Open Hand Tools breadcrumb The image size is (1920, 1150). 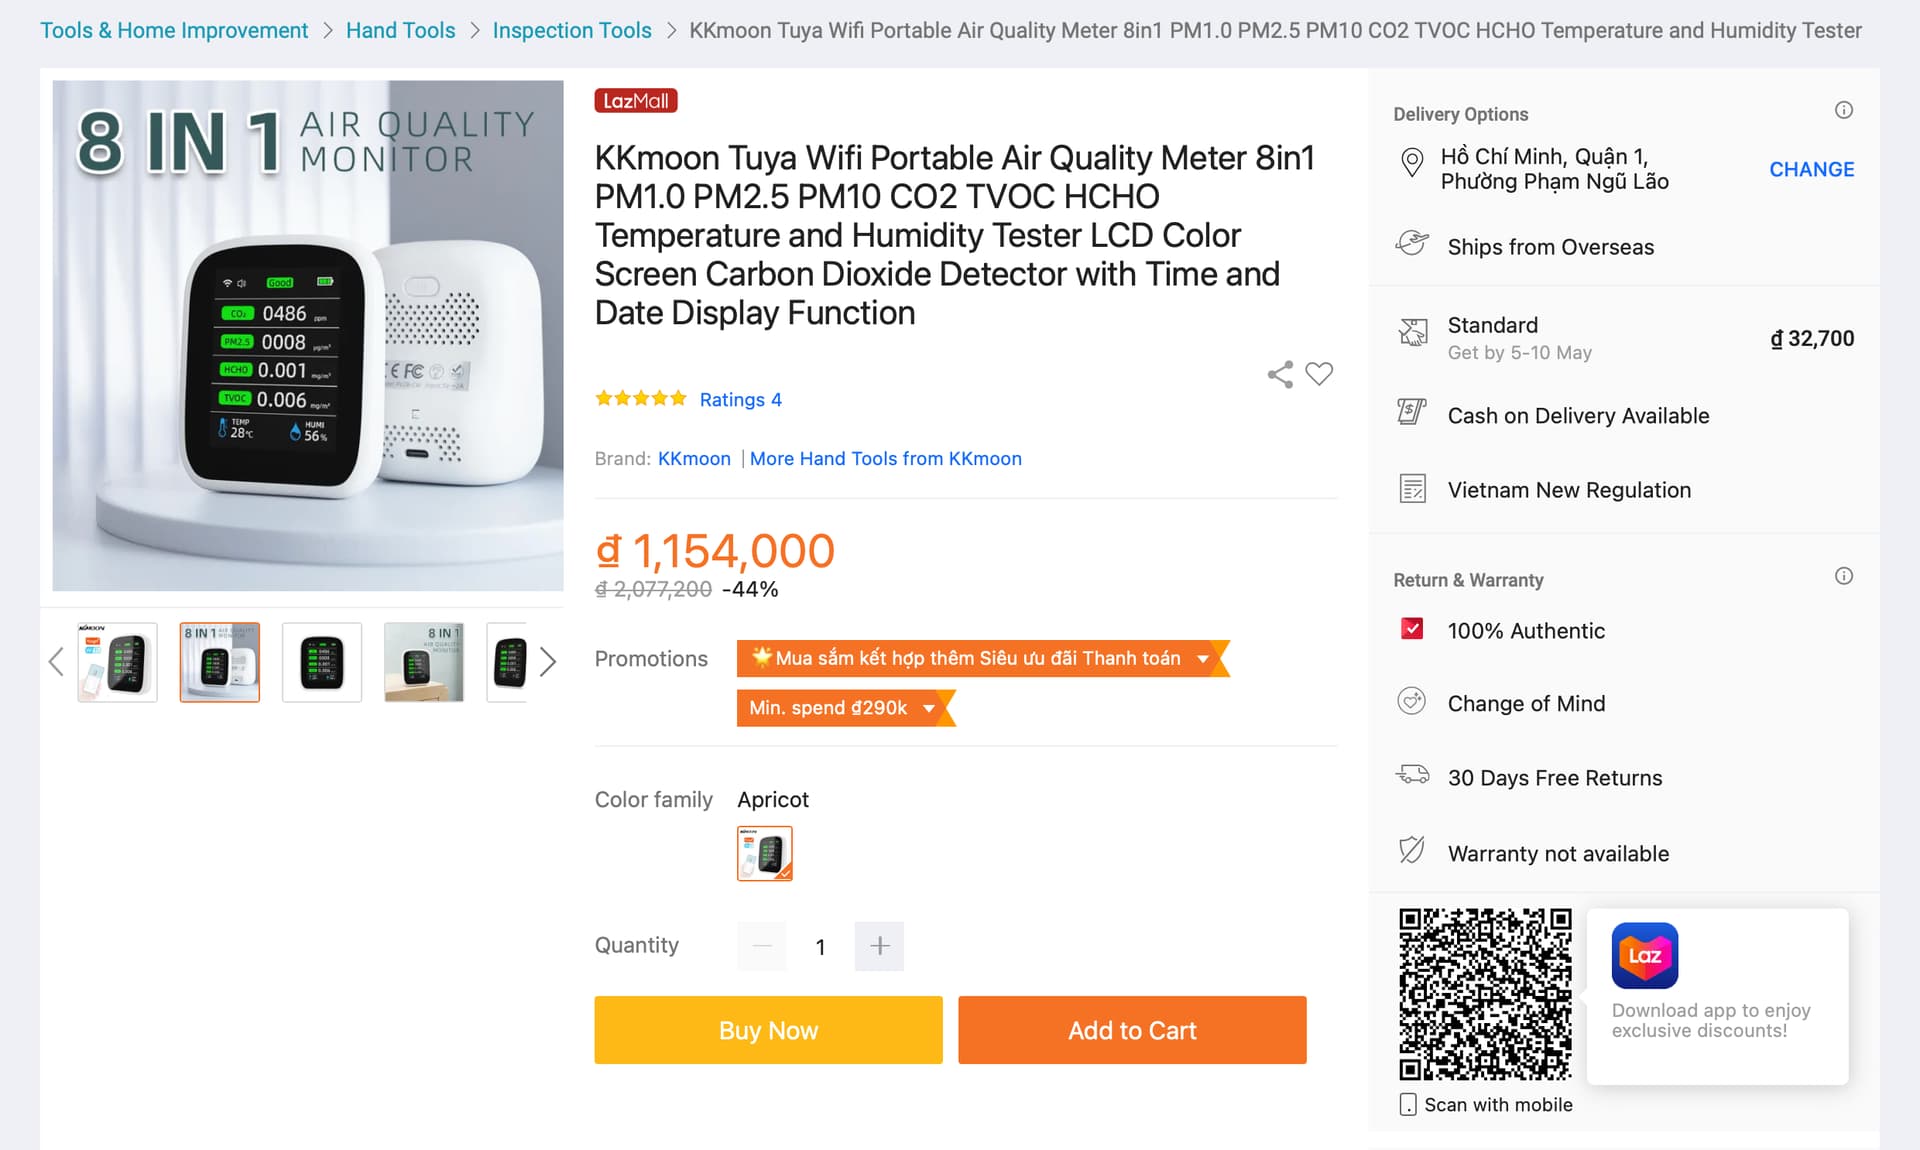click(400, 31)
